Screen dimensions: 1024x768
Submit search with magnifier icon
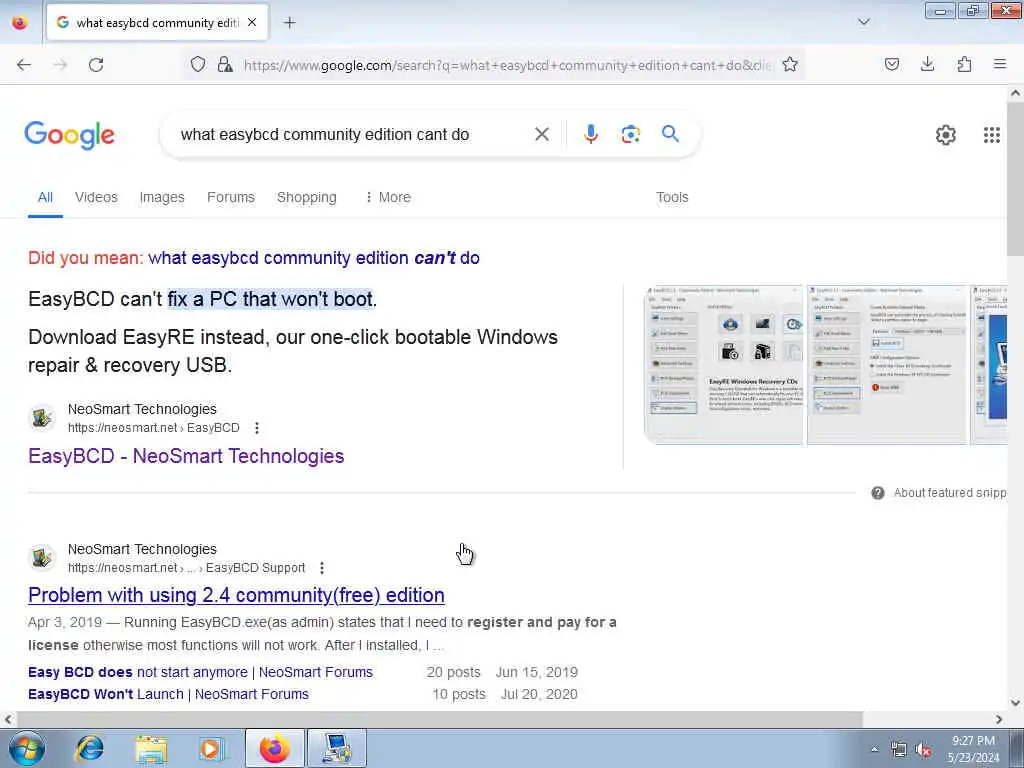coord(670,134)
